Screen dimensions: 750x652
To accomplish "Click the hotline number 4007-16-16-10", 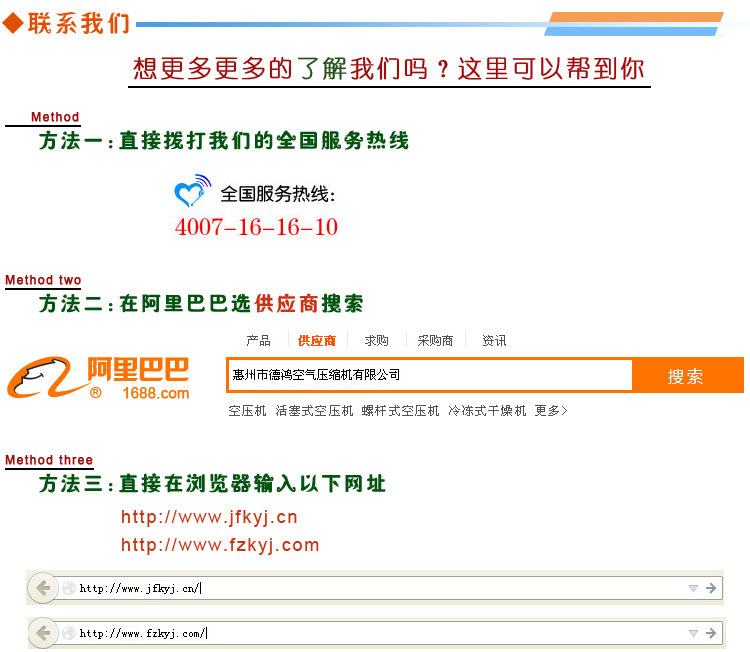I will (x=256, y=227).
